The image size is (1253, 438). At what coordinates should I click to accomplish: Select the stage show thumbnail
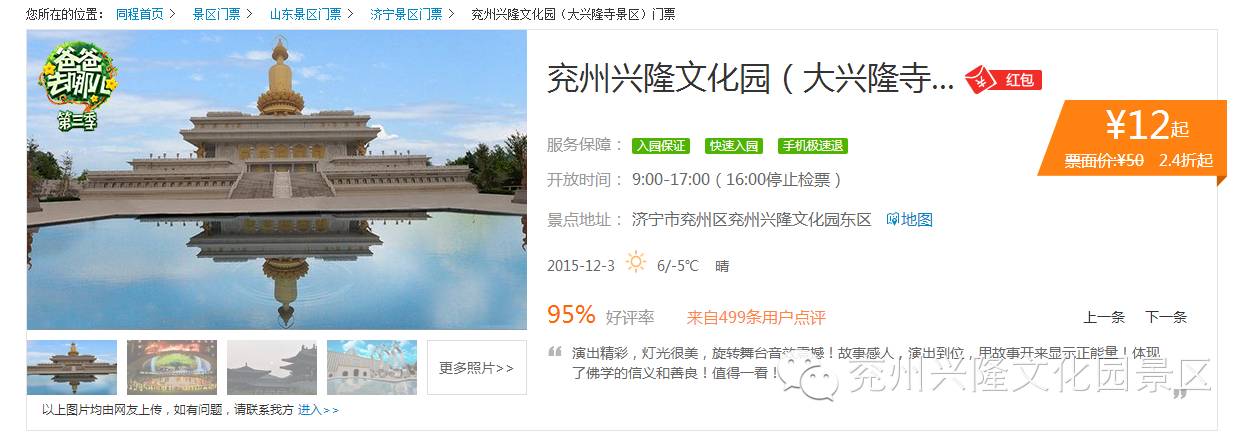172,367
